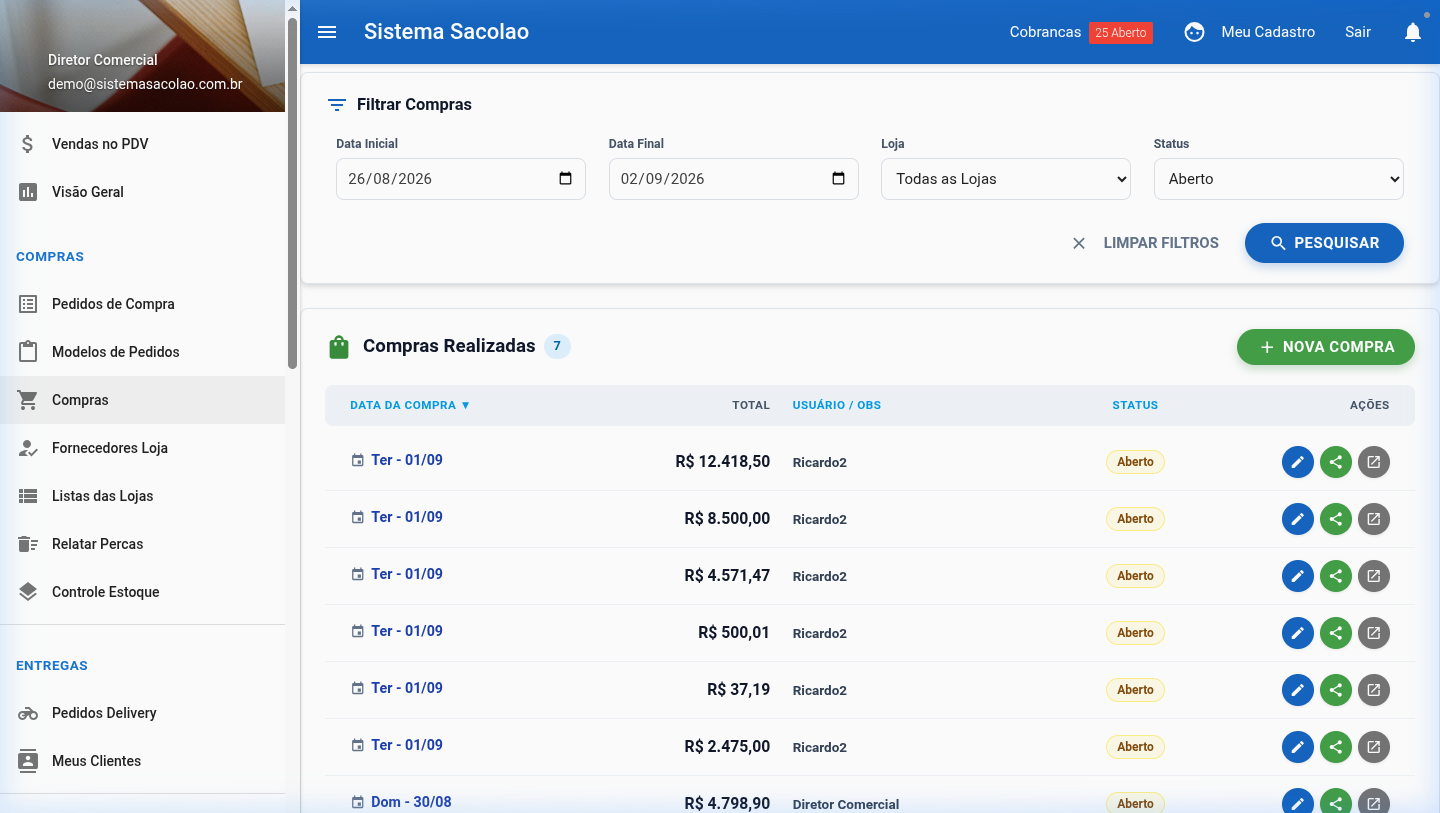Expand the Loja dropdown
This screenshot has height=813, width=1440.
pyautogui.click(x=1006, y=179)
